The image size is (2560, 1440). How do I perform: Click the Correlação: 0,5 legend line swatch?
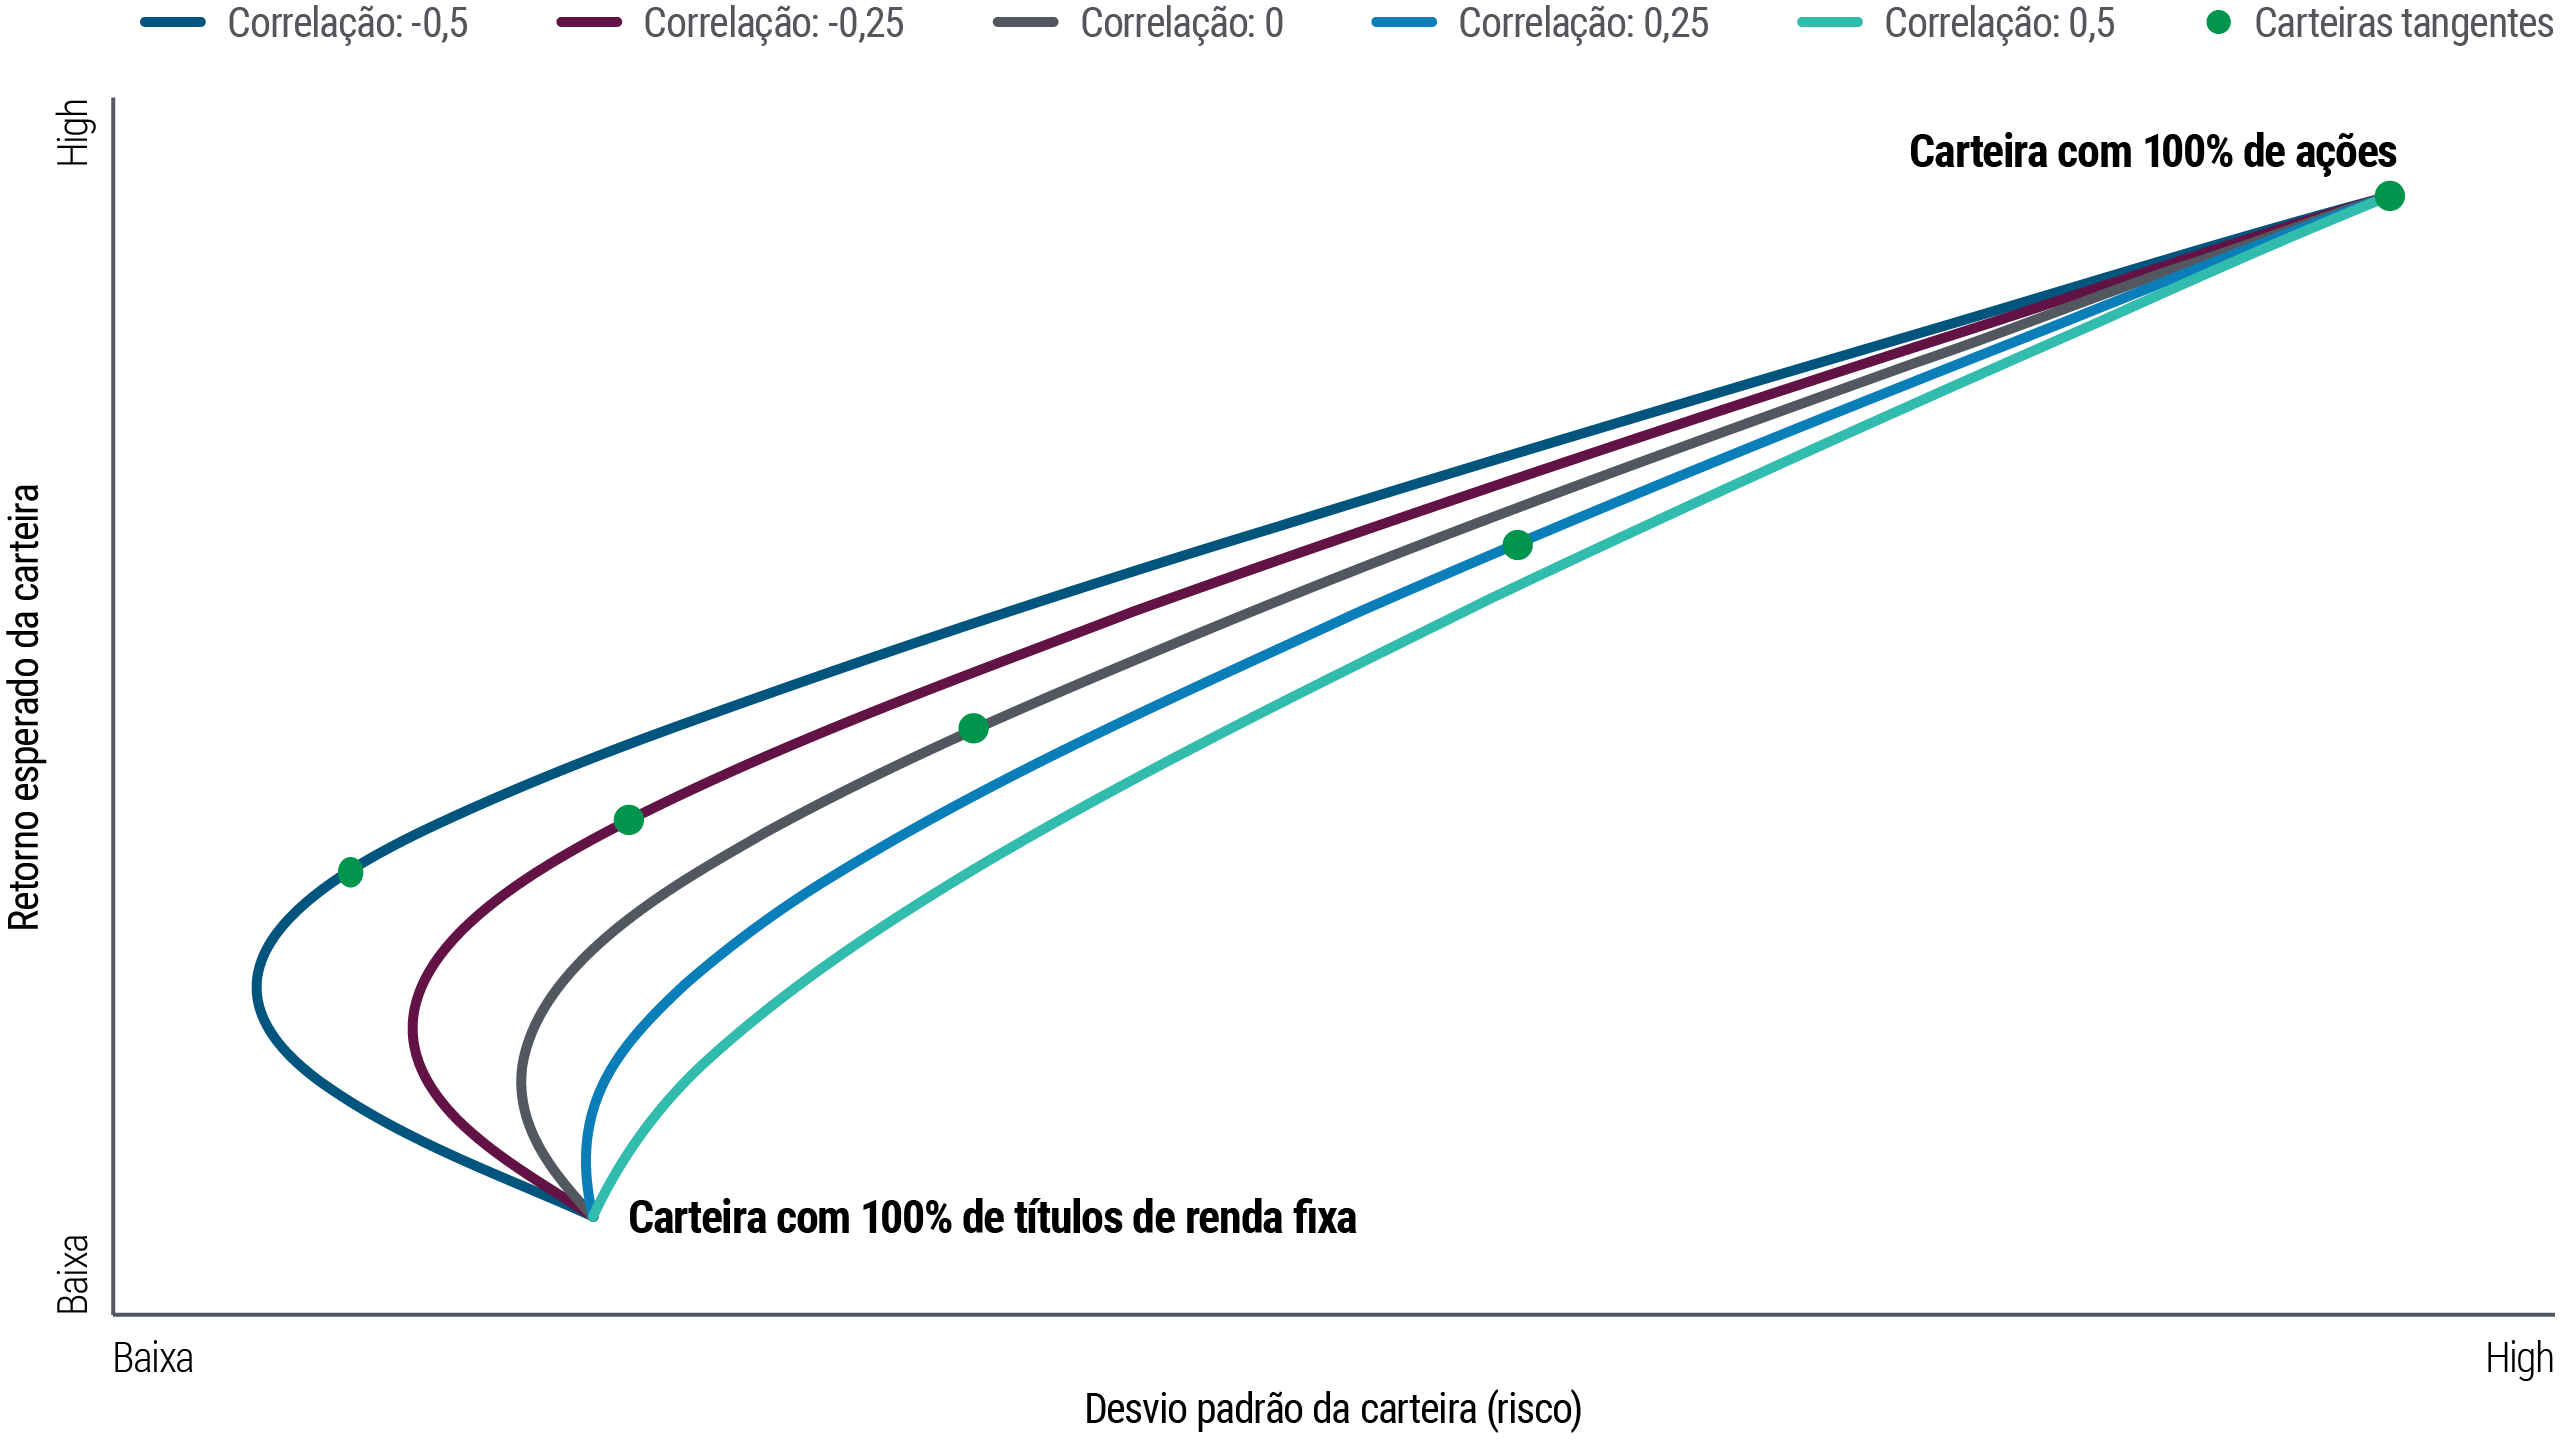(1829, 23)
